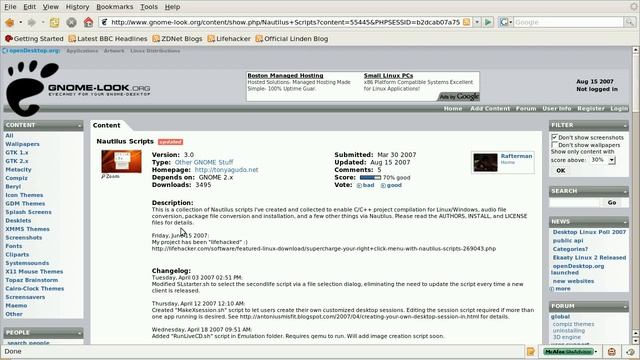
Task: Click the search magnifier icon
Action: pyautogui.click(x=629, y=22)
